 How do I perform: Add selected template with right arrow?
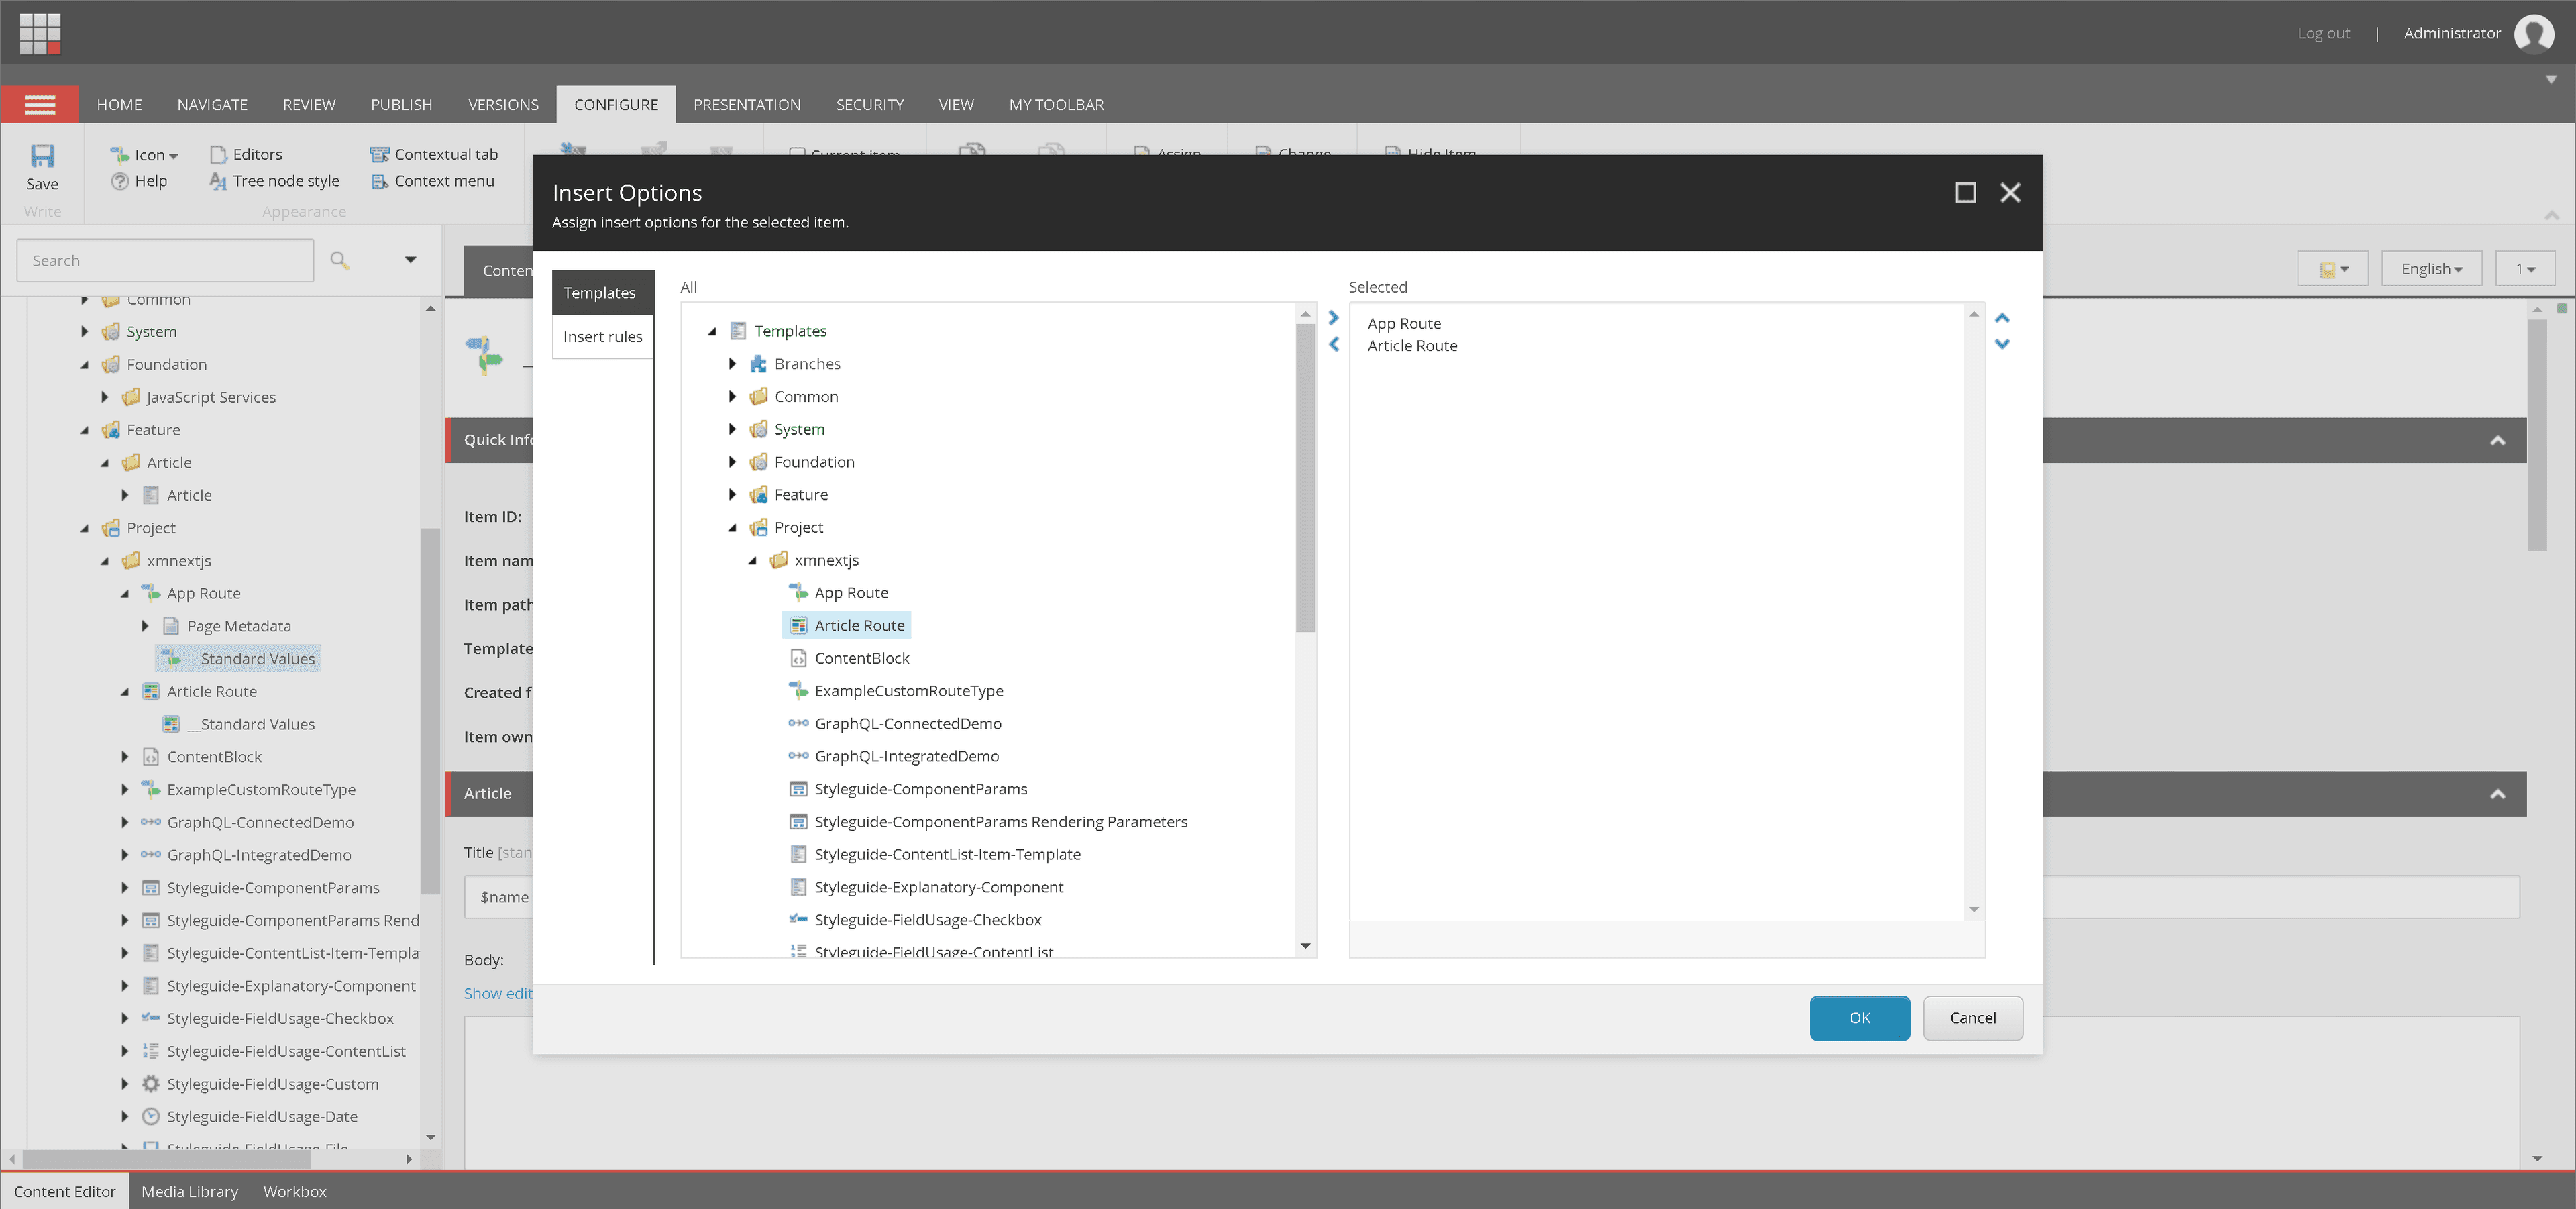[x=1333, y=318]
